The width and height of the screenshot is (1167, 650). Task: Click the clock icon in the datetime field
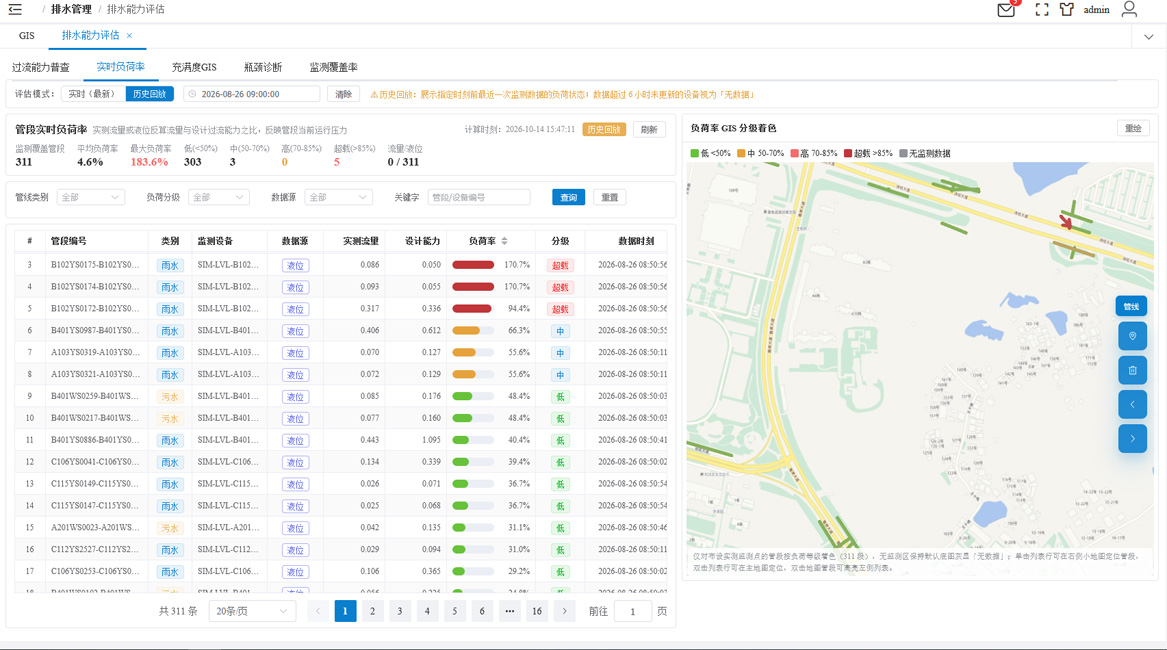click(193, 94)
